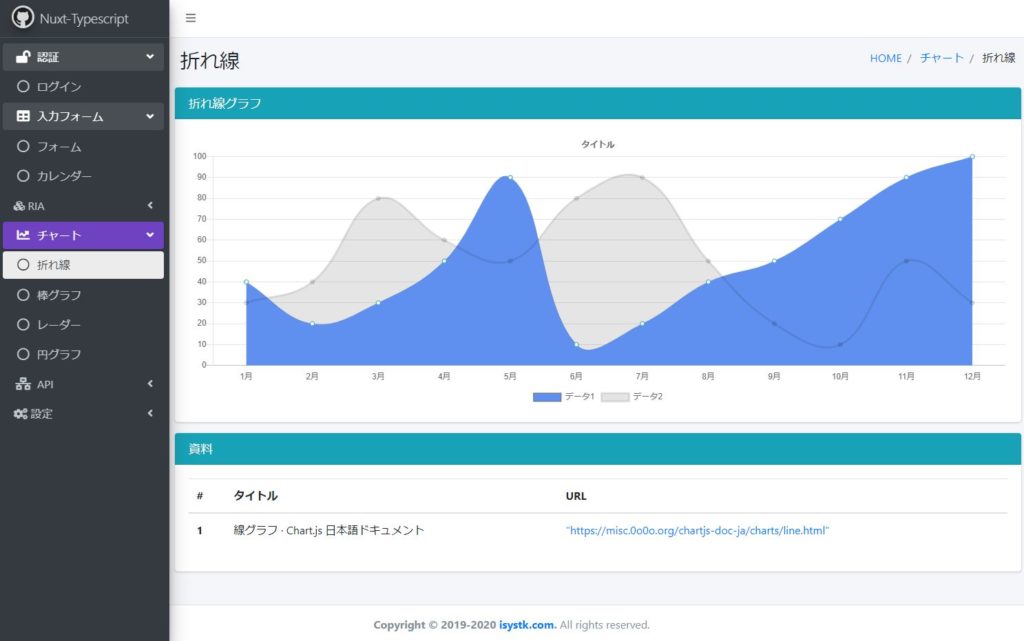Click the 資料 card header
This screenshot has height=641, width=1024.
pyautogui.click(x=598, y=449)
